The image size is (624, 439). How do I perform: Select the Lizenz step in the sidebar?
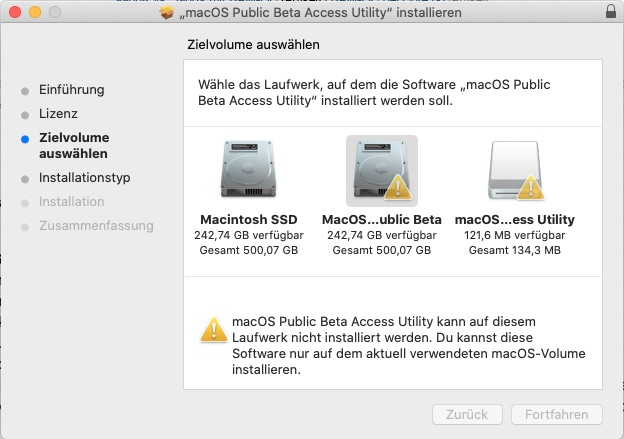[58, 114]
